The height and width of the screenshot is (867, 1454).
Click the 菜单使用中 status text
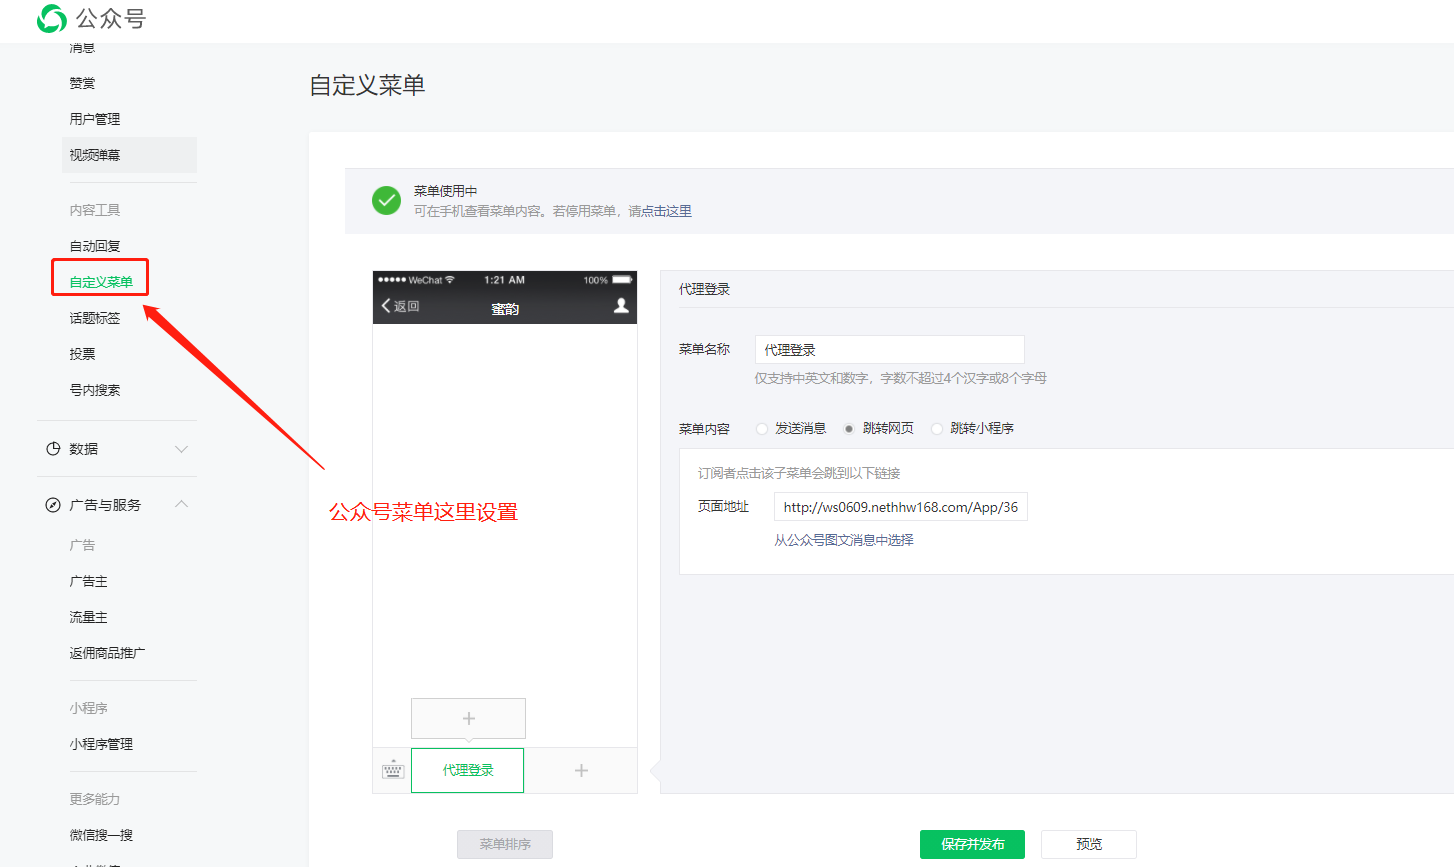coord(446,191)
